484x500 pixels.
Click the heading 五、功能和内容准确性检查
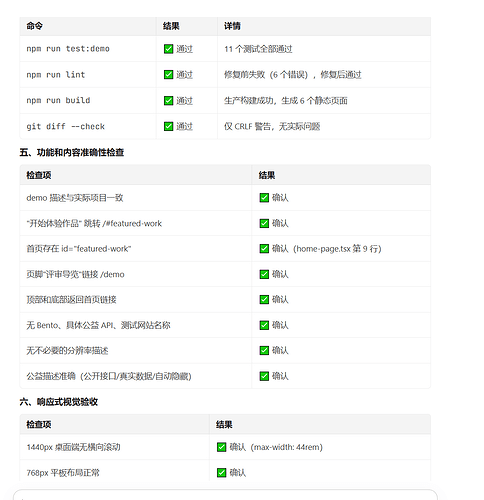[72, 153]
